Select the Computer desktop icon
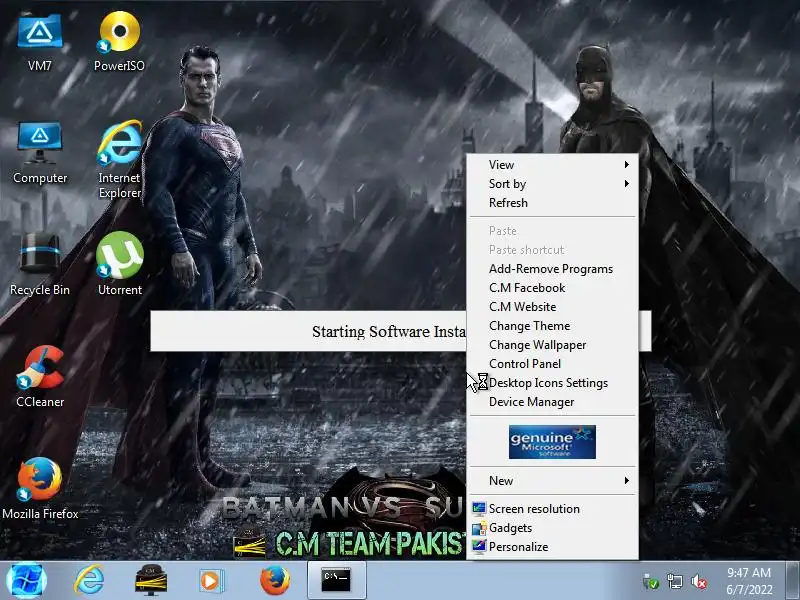Image resolution: width=800 pixels, height=600 pixels. [40, 153]
